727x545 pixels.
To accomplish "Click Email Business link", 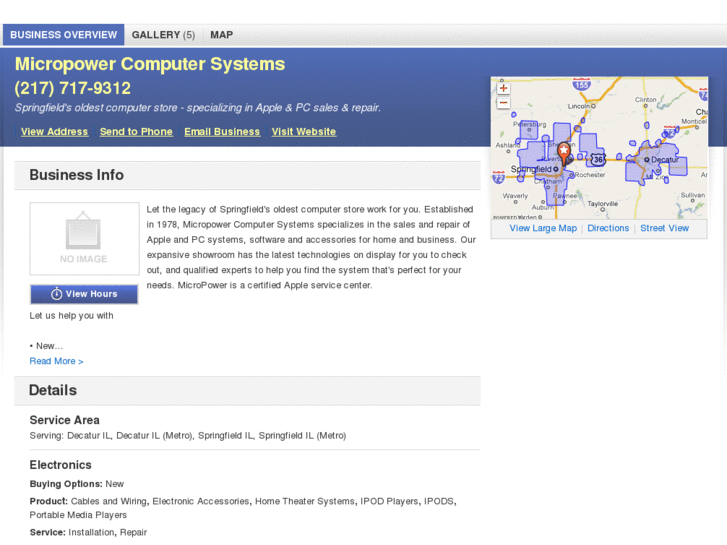I will click(x=222, y=132).
